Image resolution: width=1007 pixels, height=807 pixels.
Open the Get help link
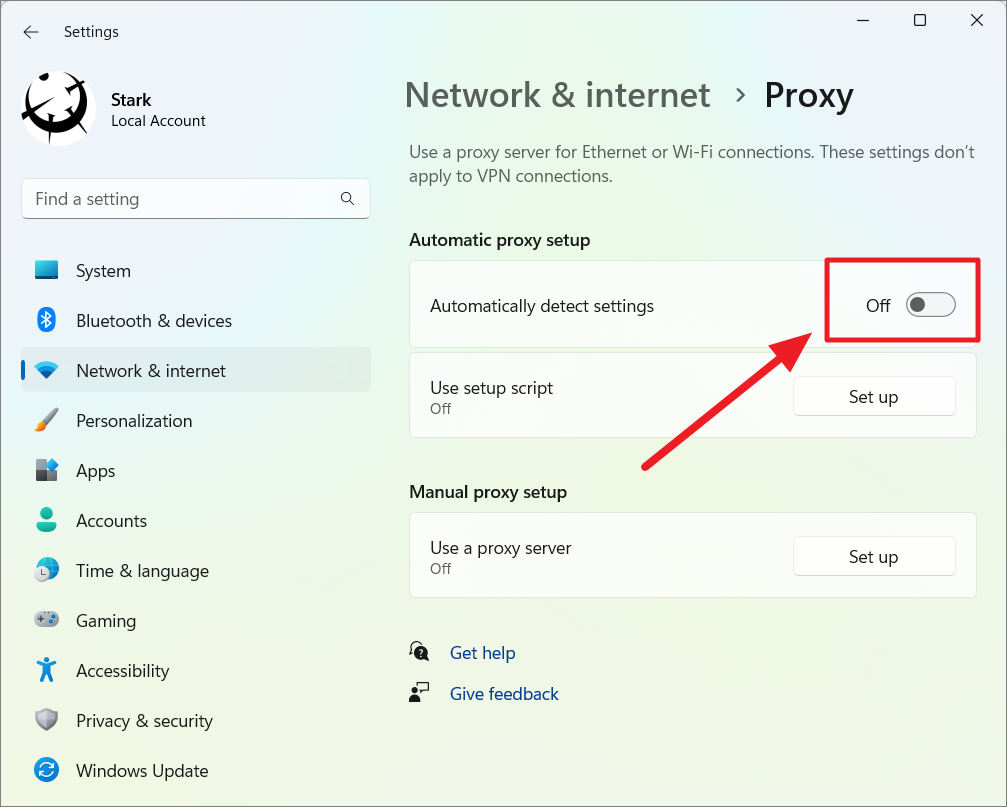[x=483, y=652]
